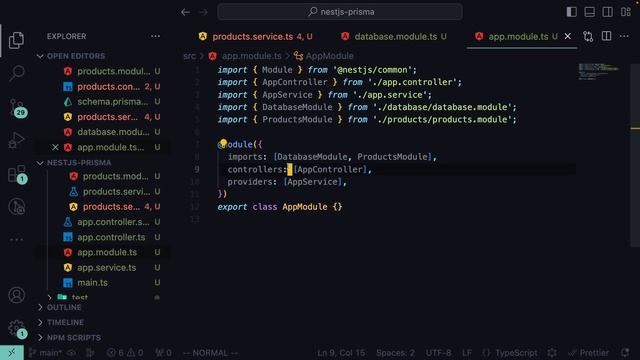Image resolution: width=640 pixels, height=360 pixels.
Task: Open the Explorer views and more actions menu
Action: 155,36
